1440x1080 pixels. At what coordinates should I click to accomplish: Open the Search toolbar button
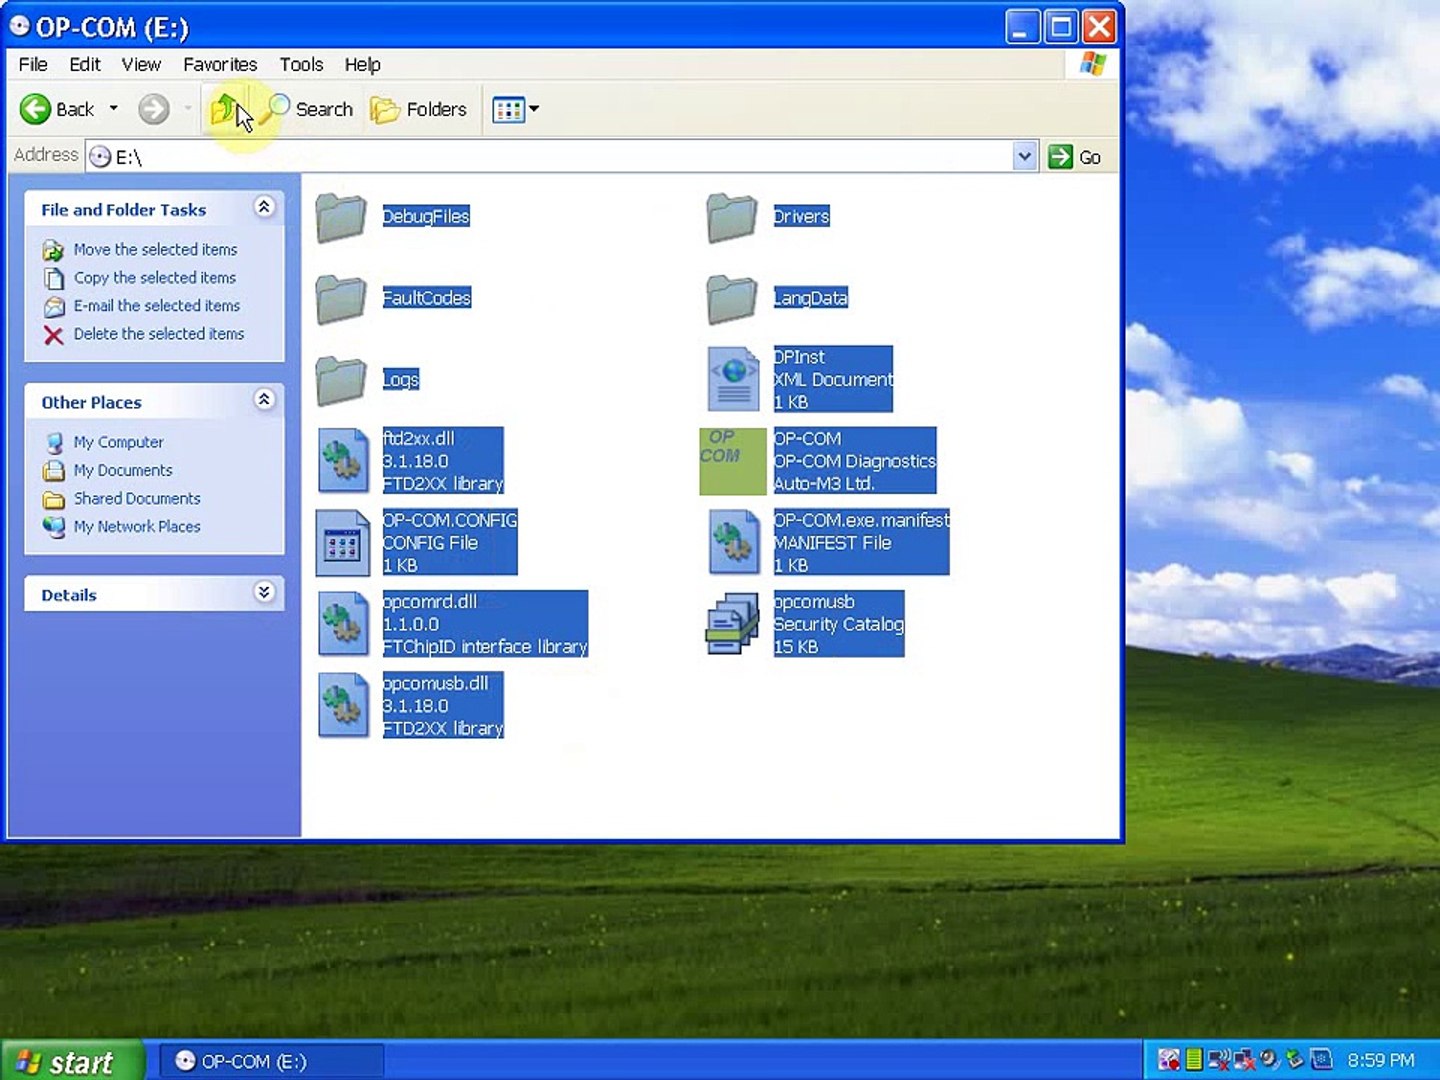tap(308, 109)
